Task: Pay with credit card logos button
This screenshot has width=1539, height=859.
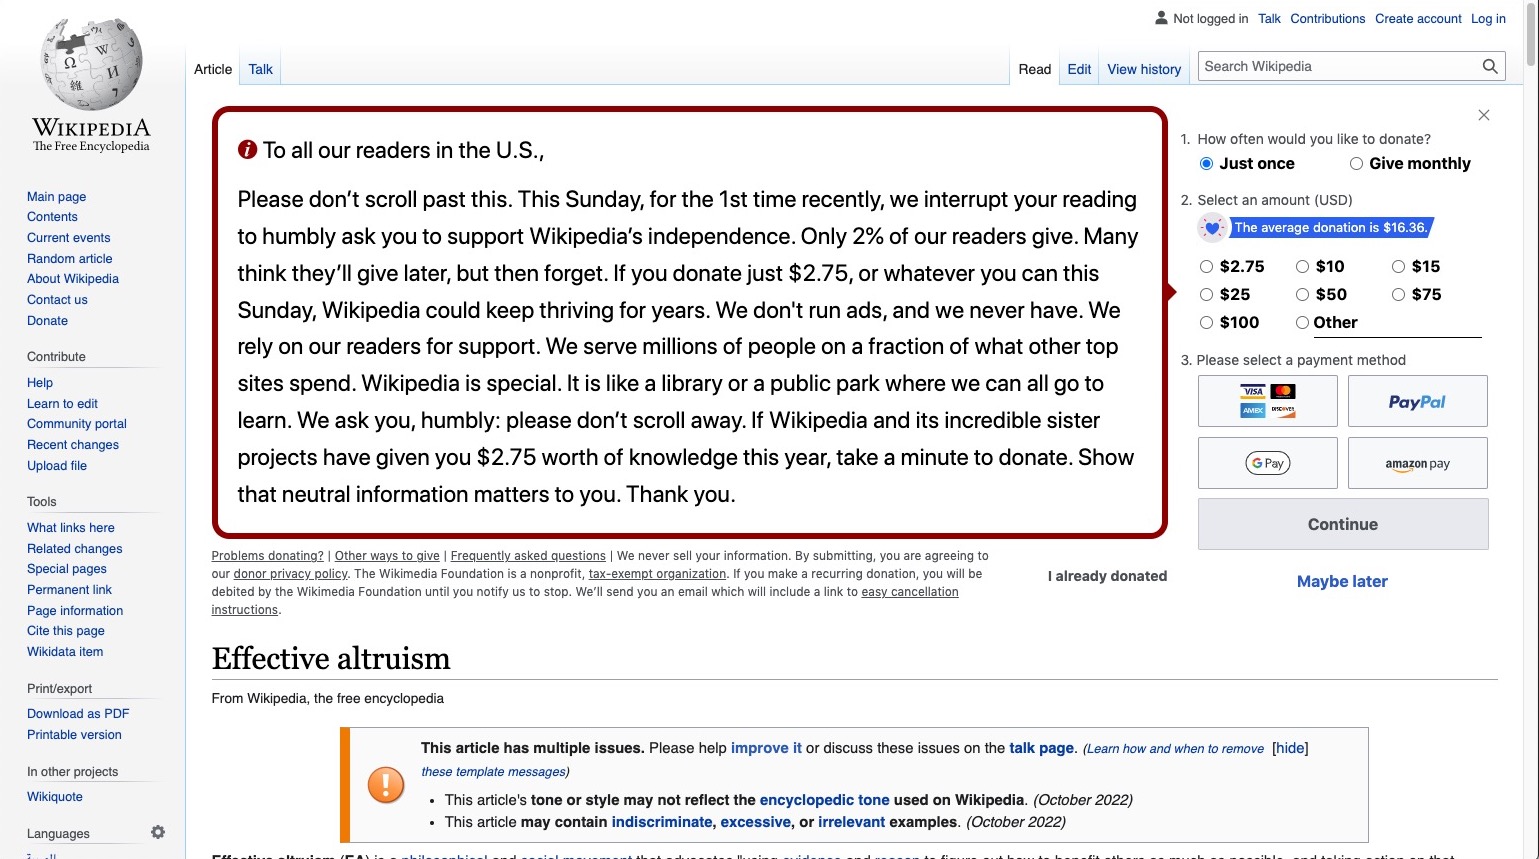Action: tap(1267, 401)
